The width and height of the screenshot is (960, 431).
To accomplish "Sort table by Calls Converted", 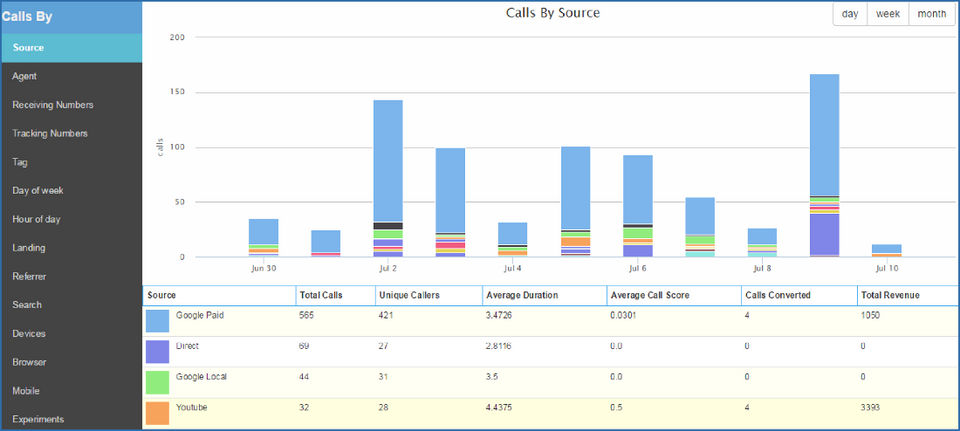I will [799, 295].
